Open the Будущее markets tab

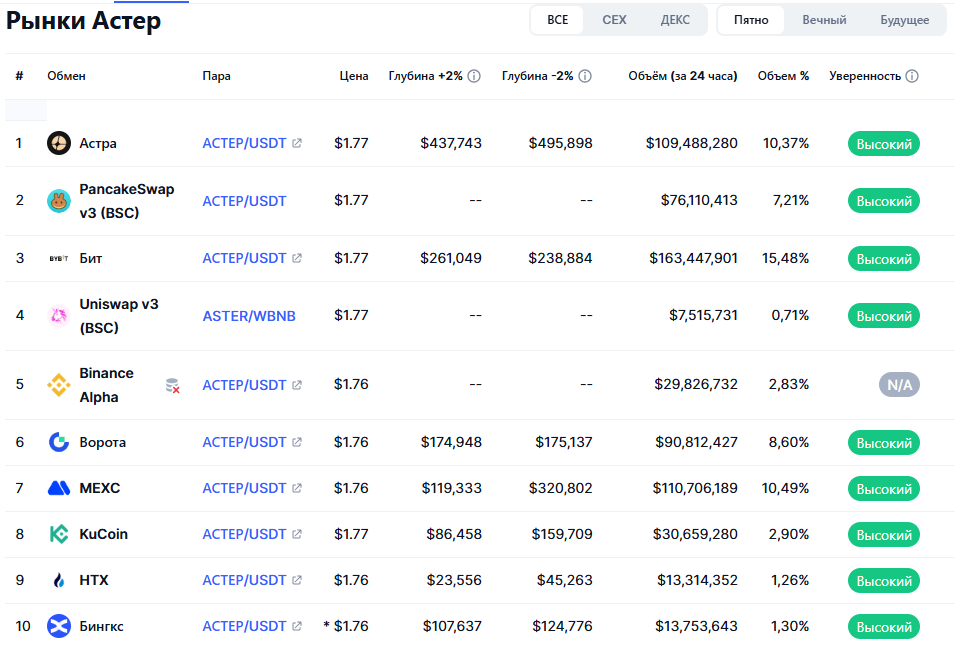[904, 20]
